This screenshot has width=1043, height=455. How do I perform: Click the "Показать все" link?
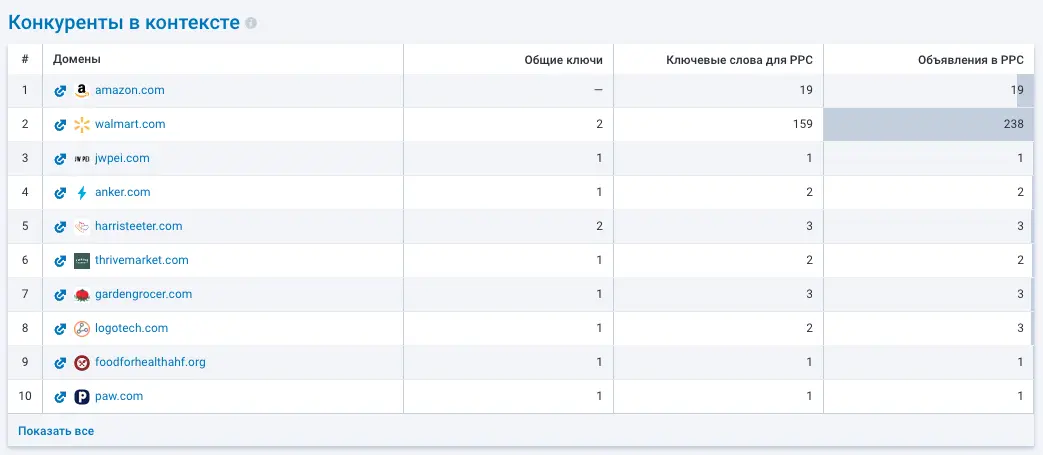(56, 431)
